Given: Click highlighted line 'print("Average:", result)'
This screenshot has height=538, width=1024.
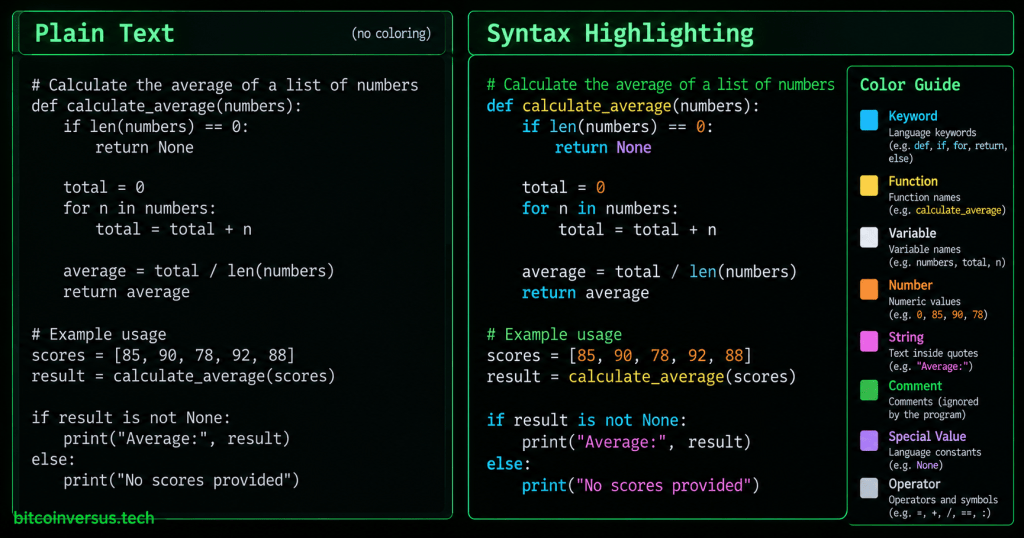Looking at the screenshot, I should [636, 442].
